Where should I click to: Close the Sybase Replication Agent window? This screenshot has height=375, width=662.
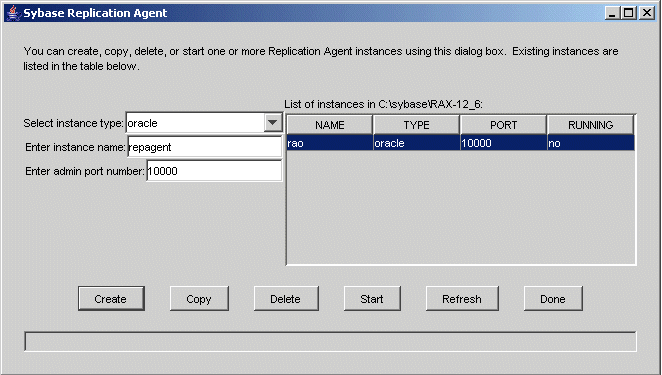point(646,13)
